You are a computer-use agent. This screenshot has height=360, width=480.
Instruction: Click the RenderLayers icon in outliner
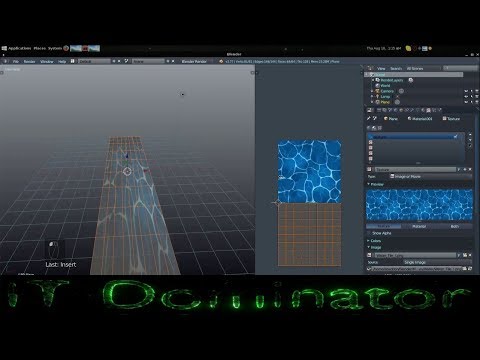click(x=378, y=80)
